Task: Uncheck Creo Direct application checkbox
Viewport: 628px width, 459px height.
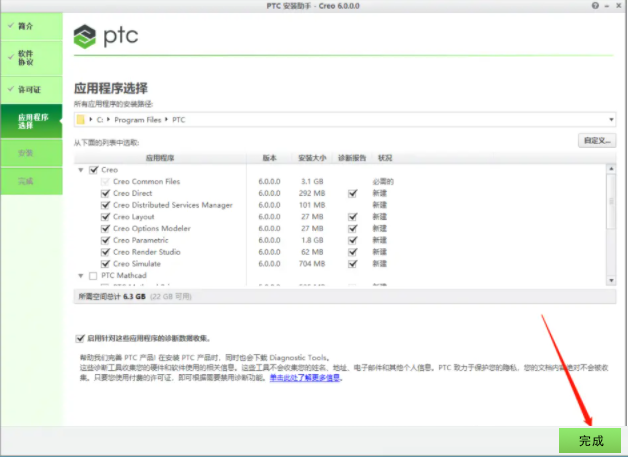Action: click(105, 193)
